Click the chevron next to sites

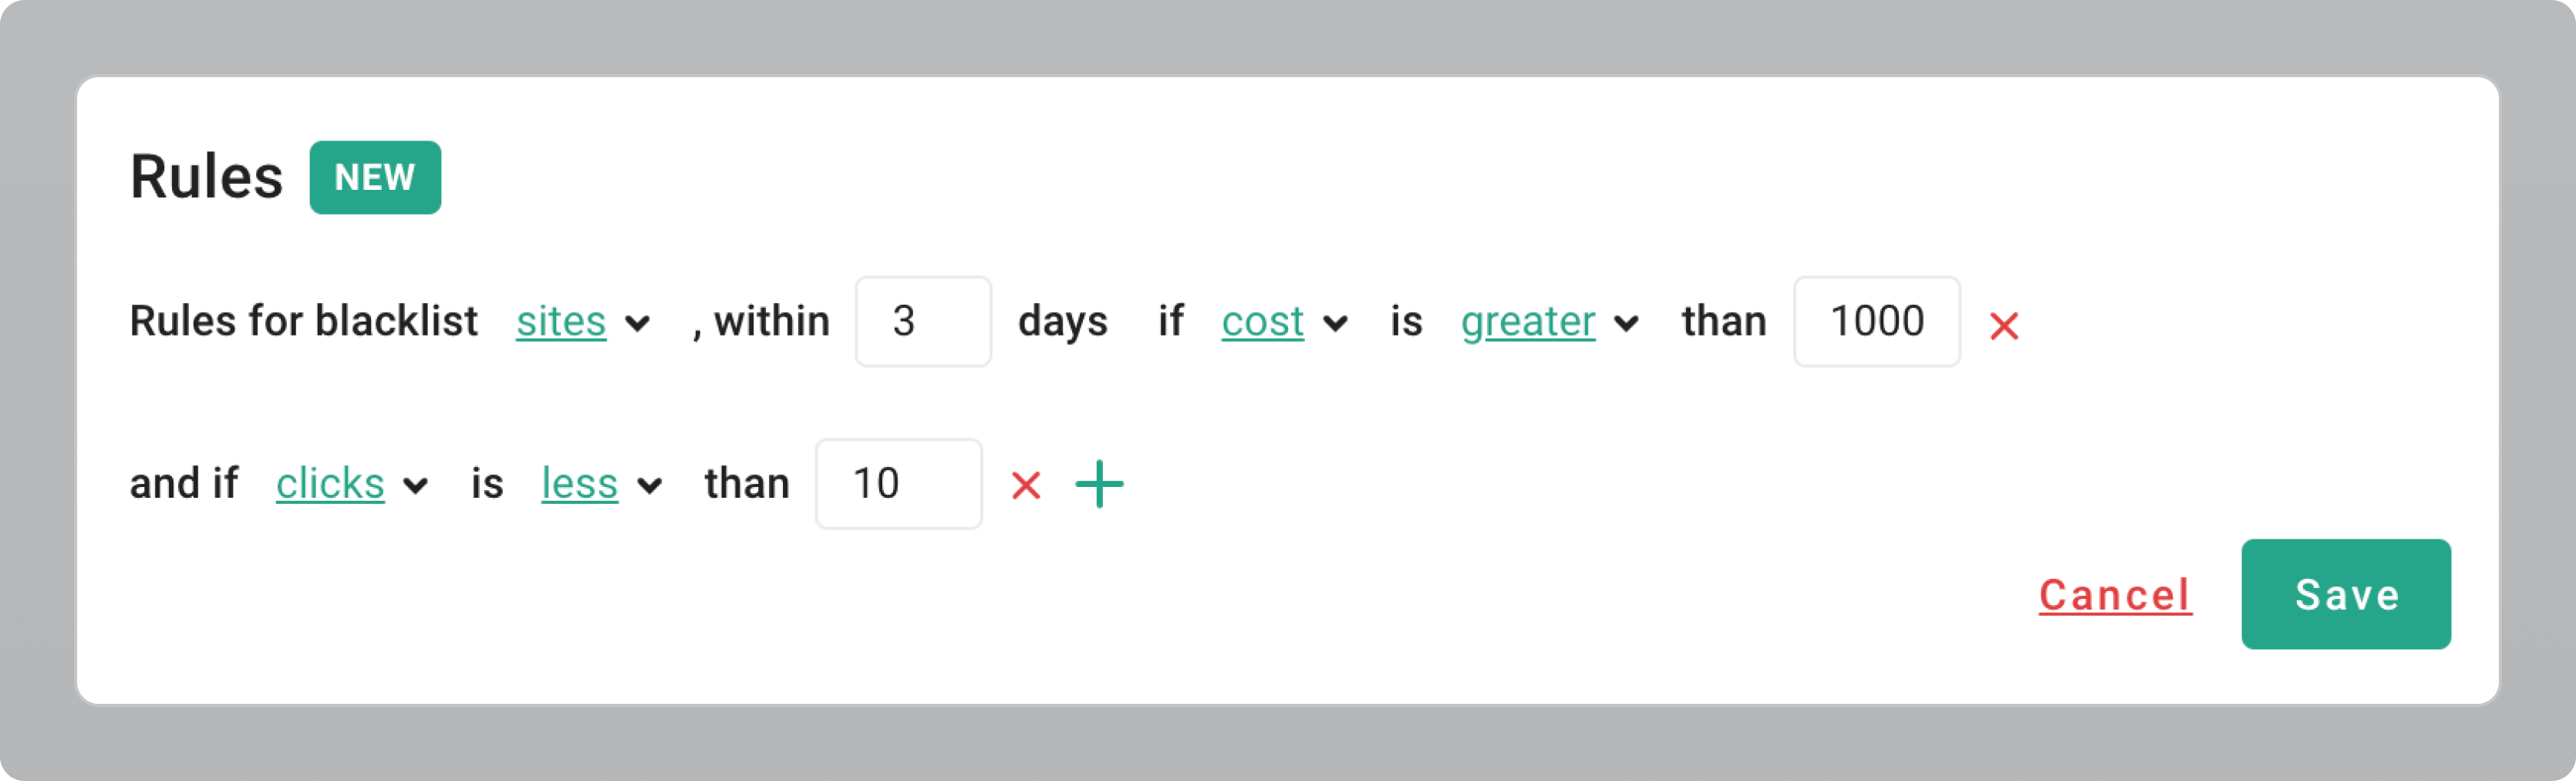click(x=637, y=324)
